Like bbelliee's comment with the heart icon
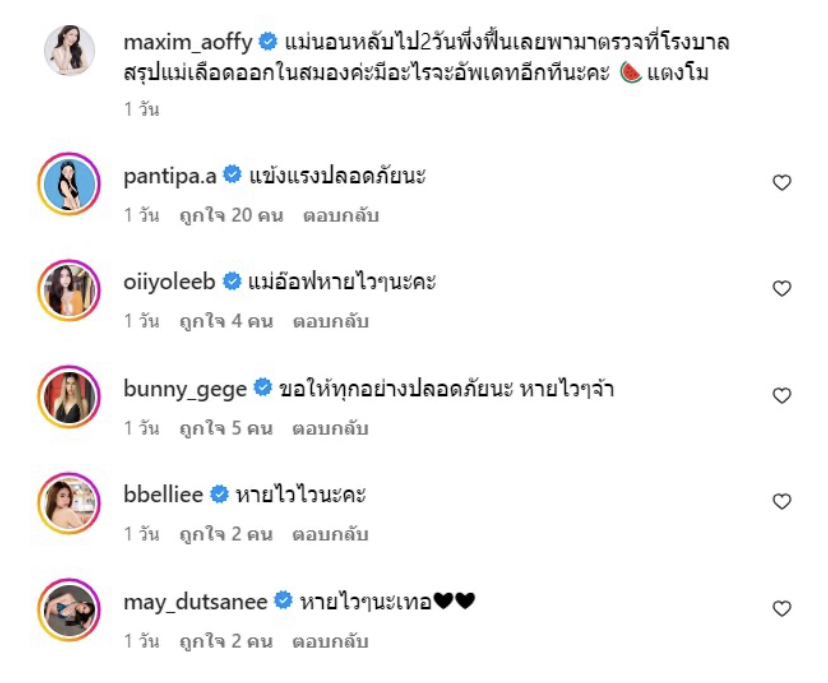Image resolution: width=828 pixels, height=683 pixels. click(782, 501)
